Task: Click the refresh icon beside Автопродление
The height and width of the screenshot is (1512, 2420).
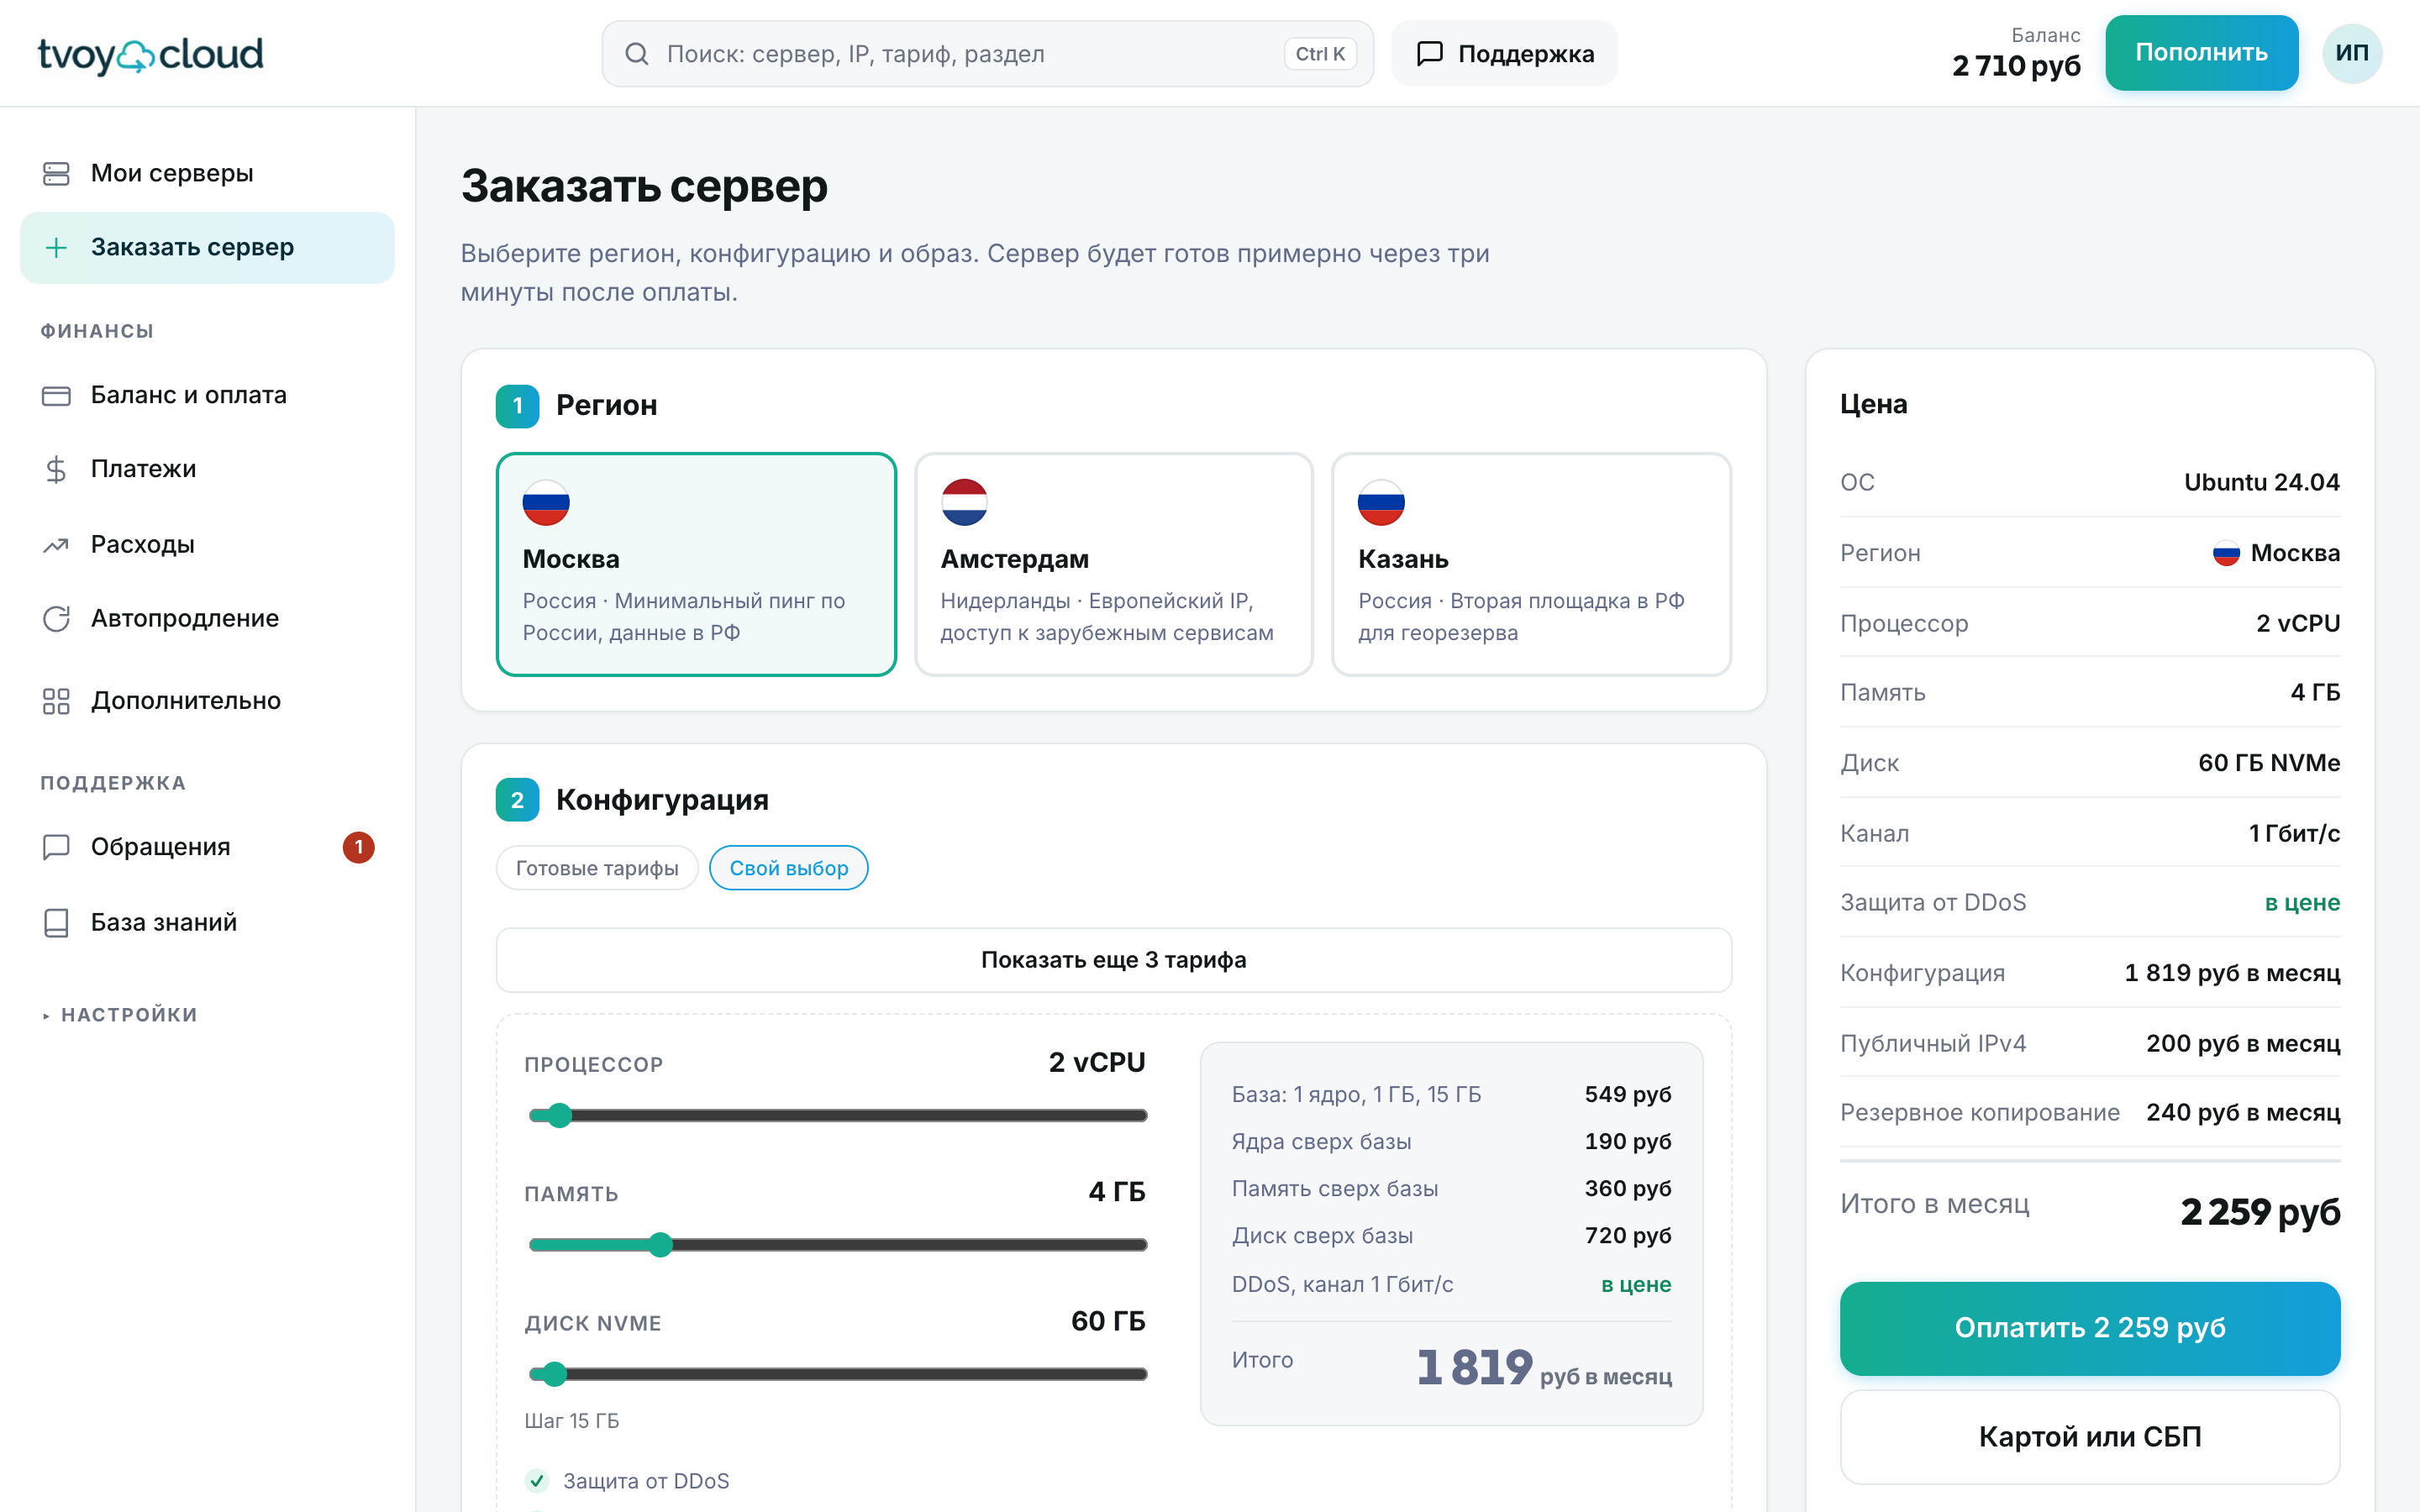Action: tap(56, 619)
